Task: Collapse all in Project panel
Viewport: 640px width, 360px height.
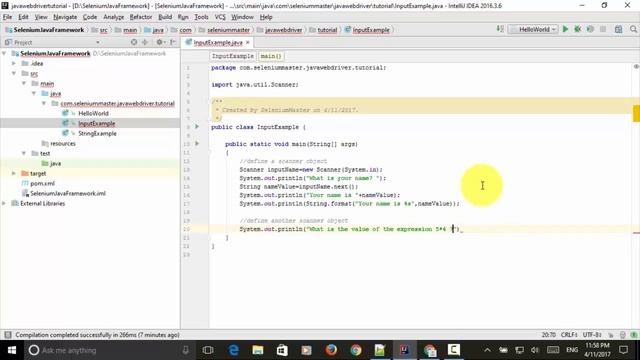Action: [x=145, y=42]
